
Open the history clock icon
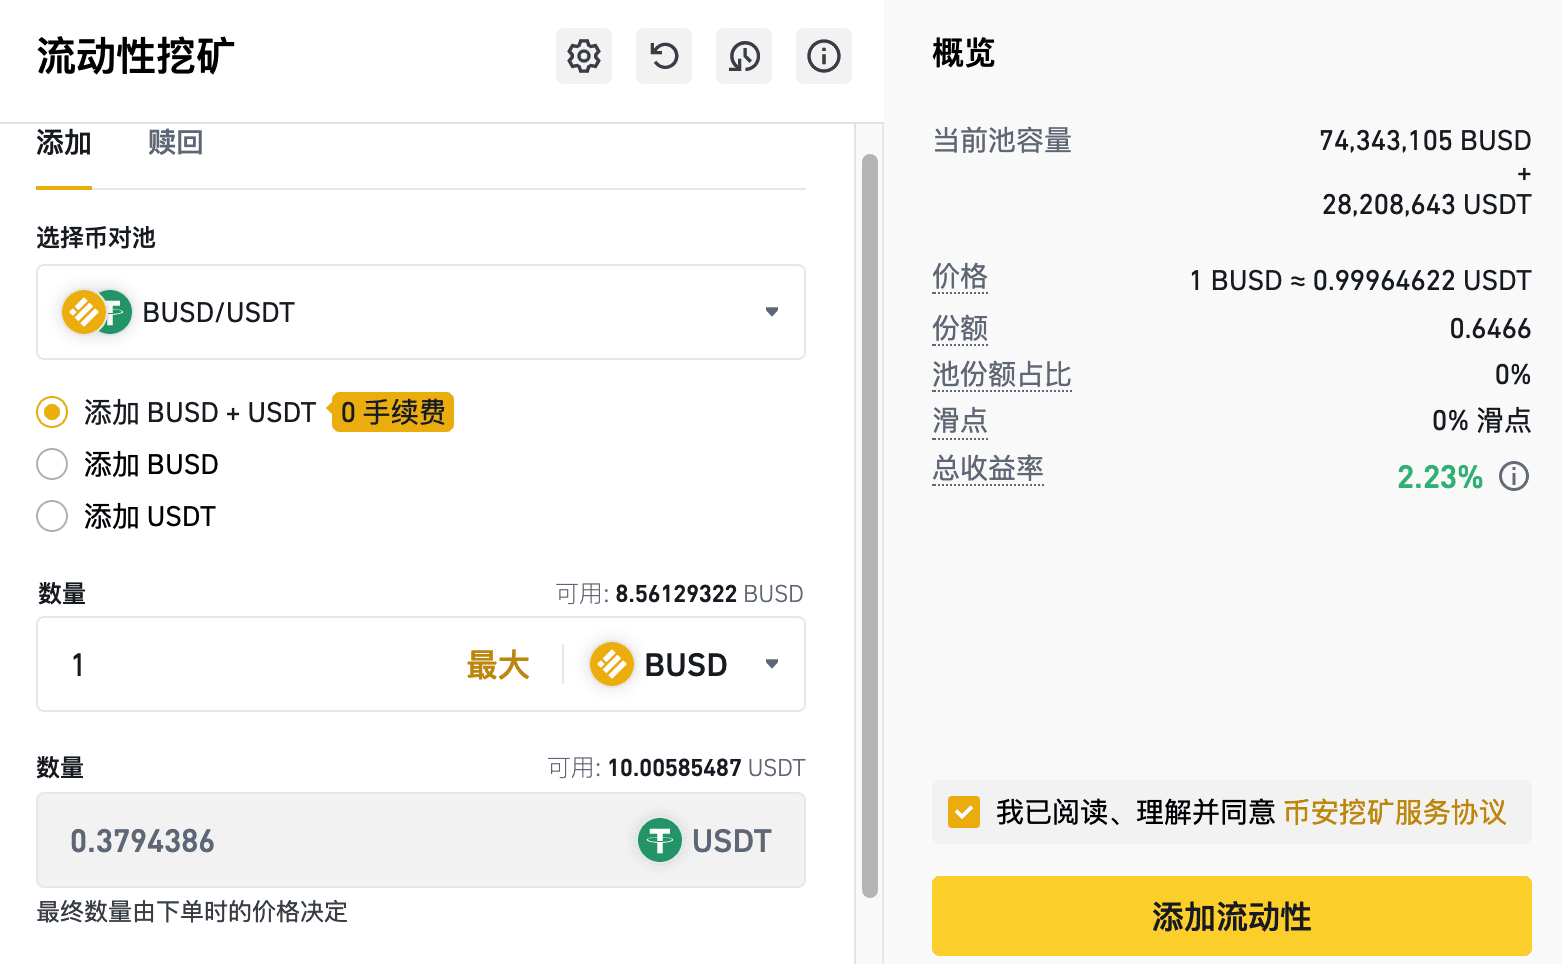tap(744, 56)
